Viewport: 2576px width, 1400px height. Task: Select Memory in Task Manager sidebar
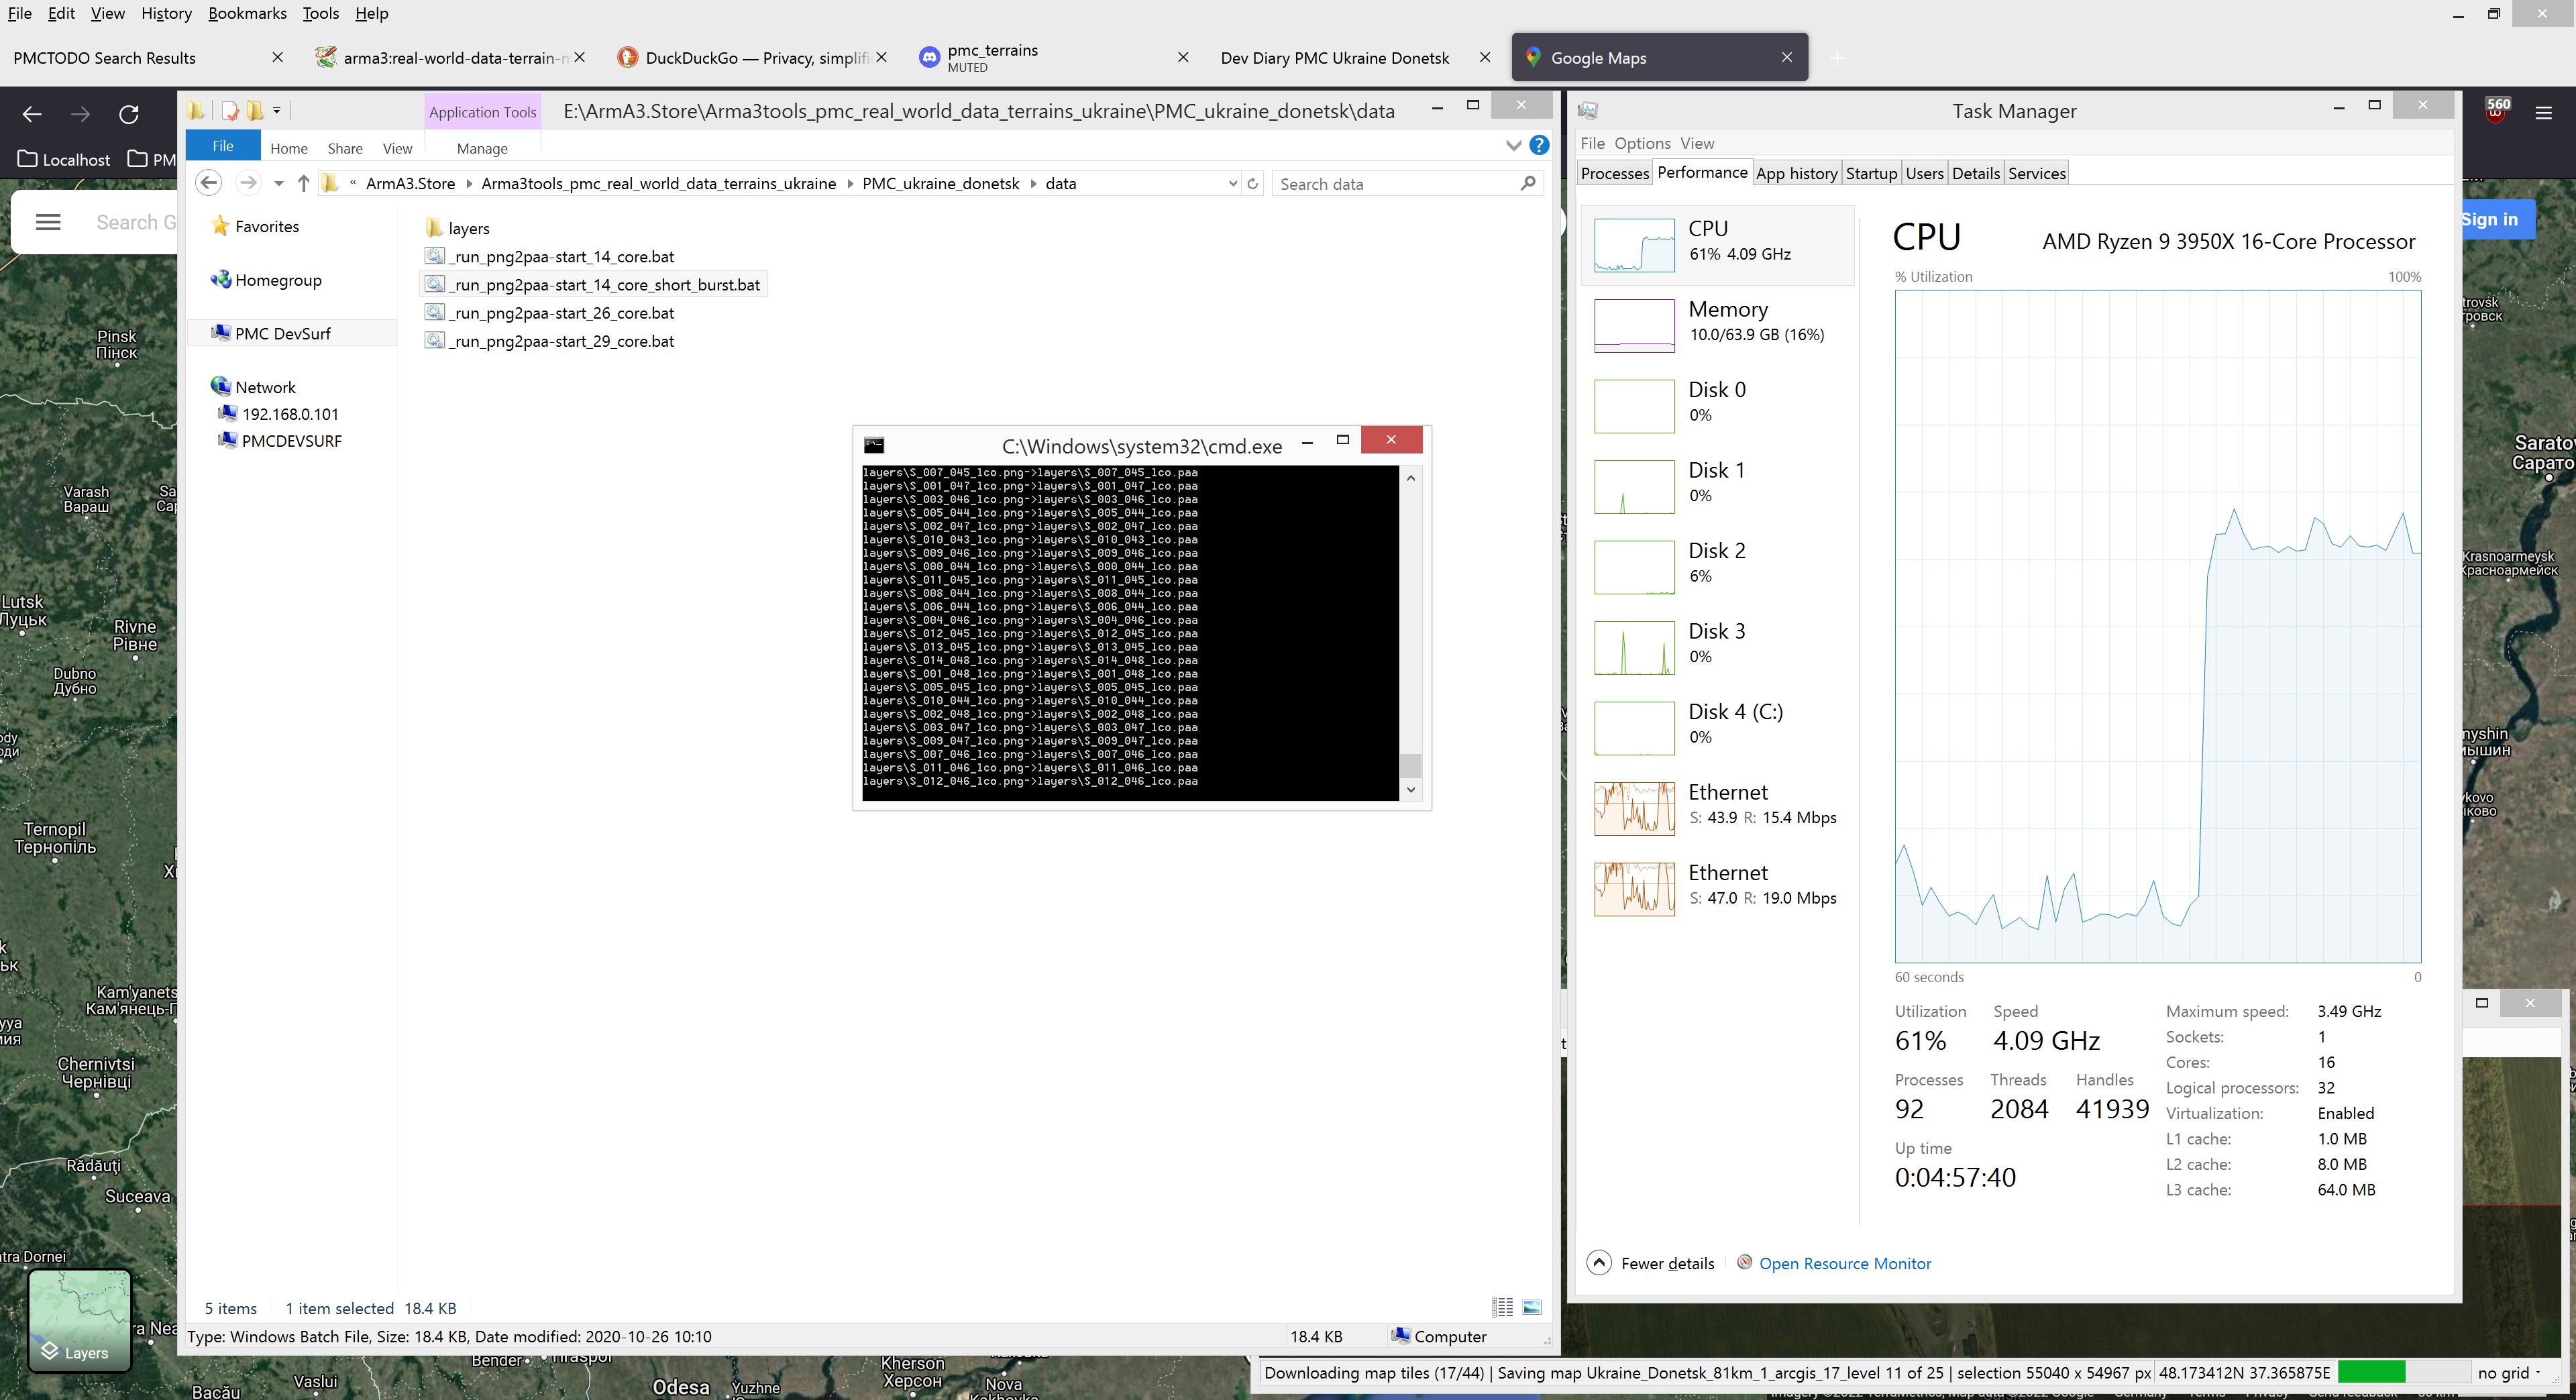click(x=1718, y=325)
